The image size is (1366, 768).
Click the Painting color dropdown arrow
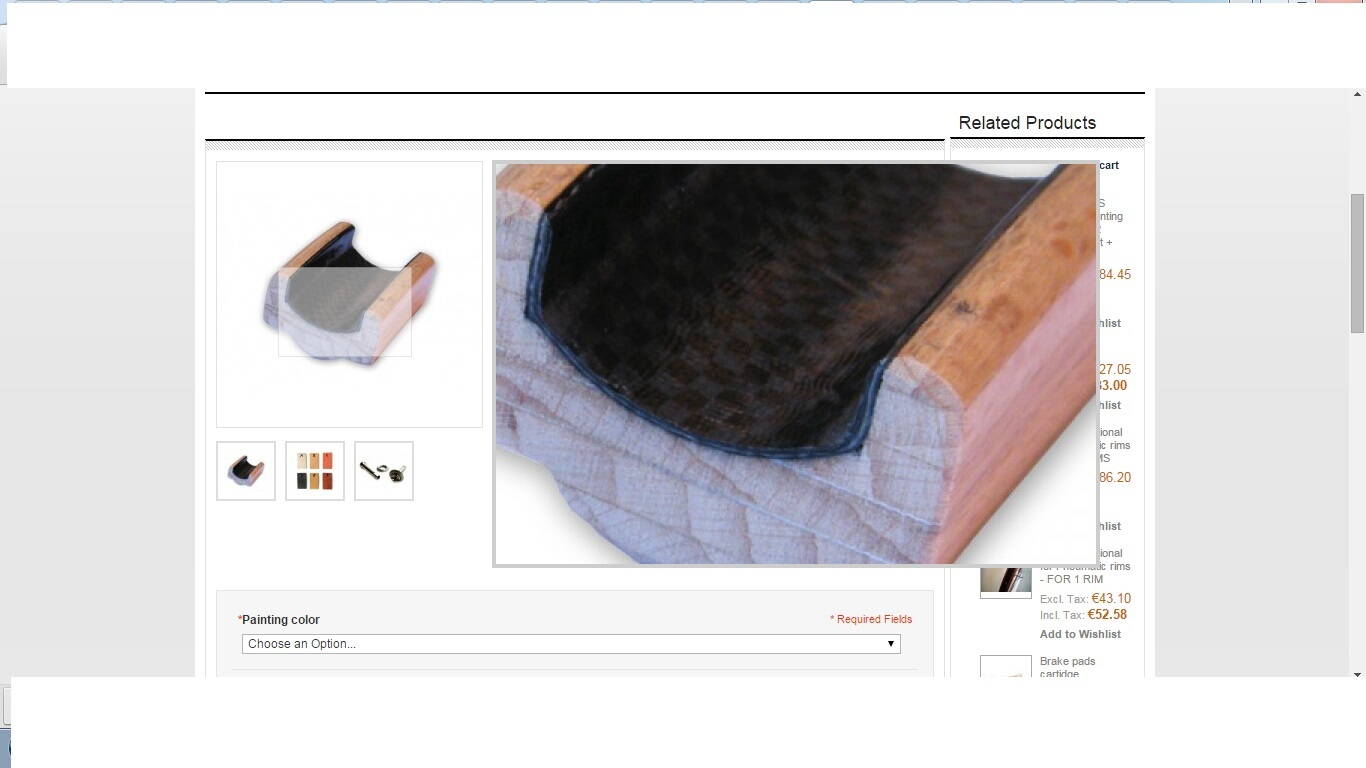[890, 644]
